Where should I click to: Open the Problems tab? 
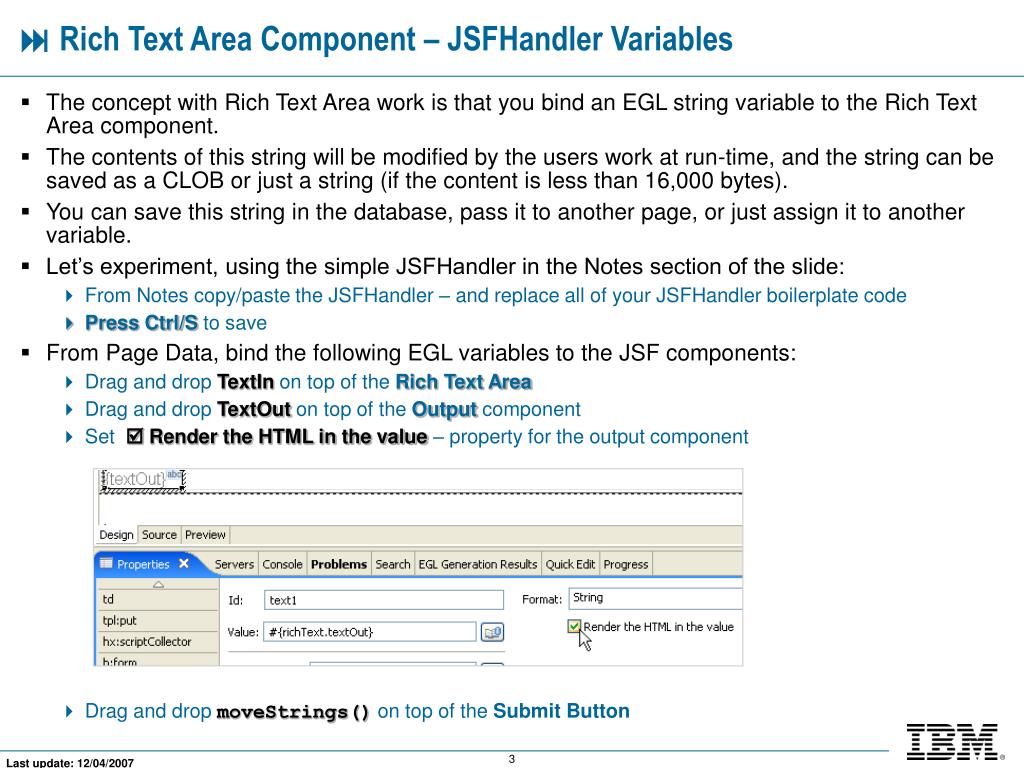click(x=338, y=564)
